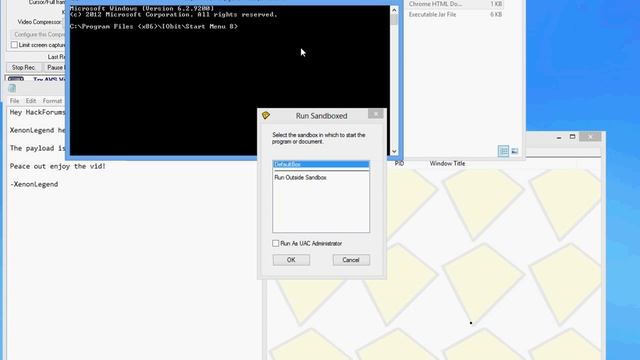
Task: Click Configure this Compressor button
Action: pos(38,35)
